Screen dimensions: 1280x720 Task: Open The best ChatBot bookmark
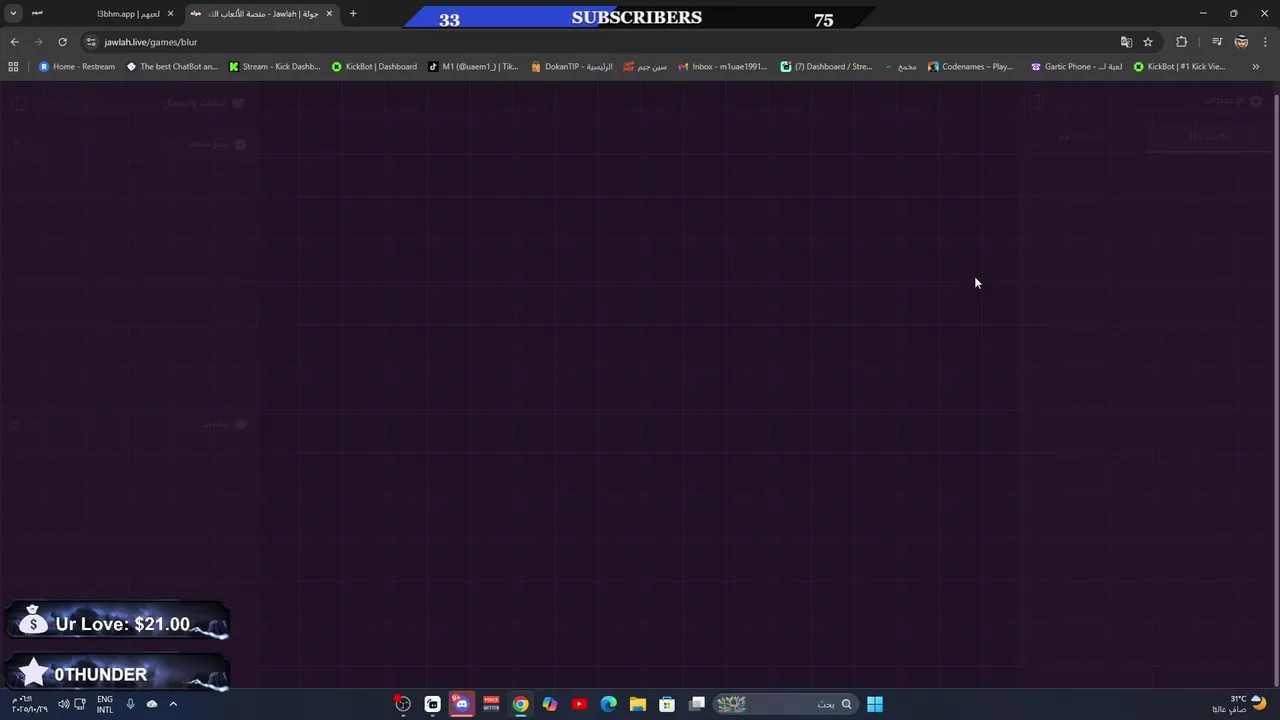[172, 67]
